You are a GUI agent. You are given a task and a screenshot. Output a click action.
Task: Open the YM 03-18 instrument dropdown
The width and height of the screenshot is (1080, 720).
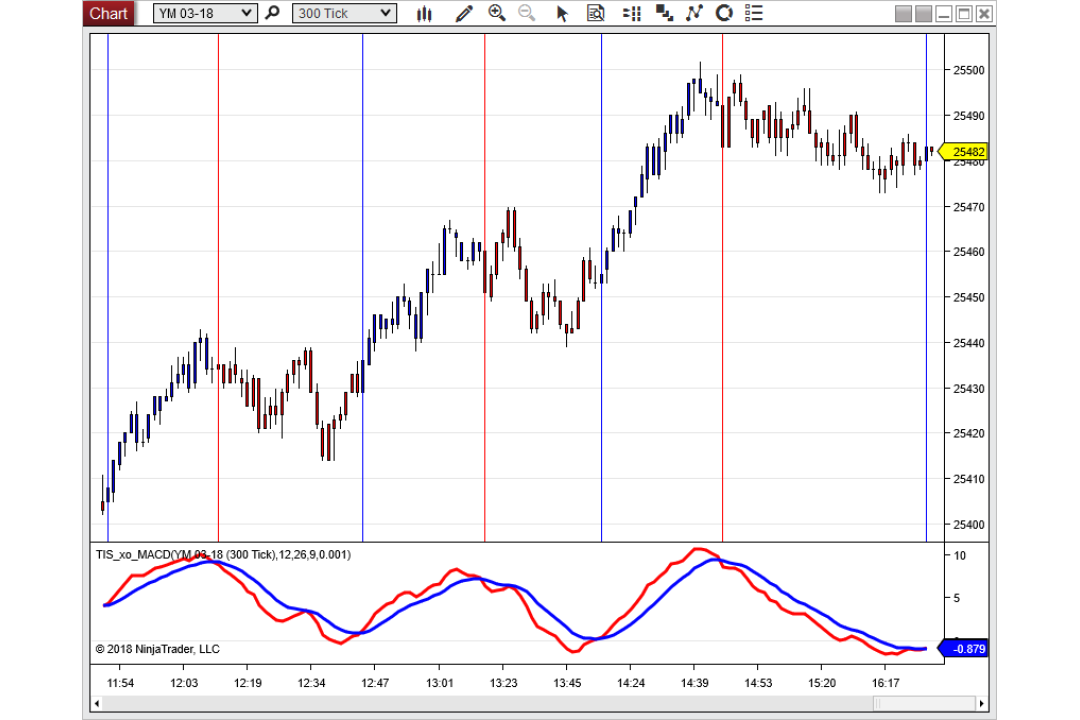coord(205,13)
